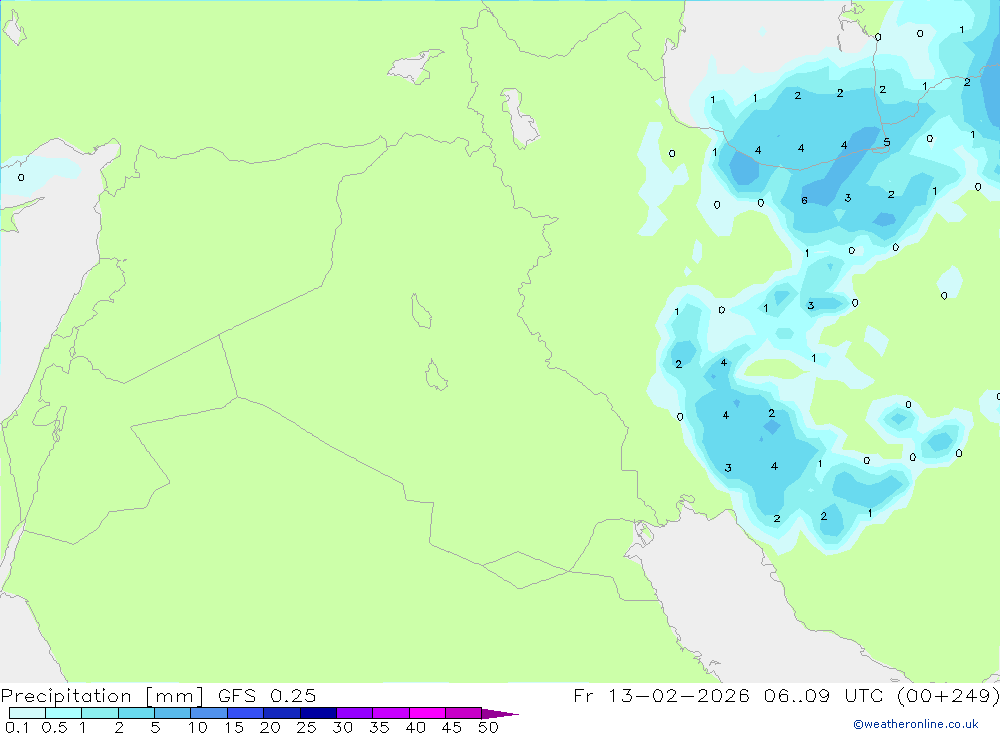Viewport: 1000px width, 733px height.
Task: Click the 30–35 mm legend color swatch
Action: [354, 713]
